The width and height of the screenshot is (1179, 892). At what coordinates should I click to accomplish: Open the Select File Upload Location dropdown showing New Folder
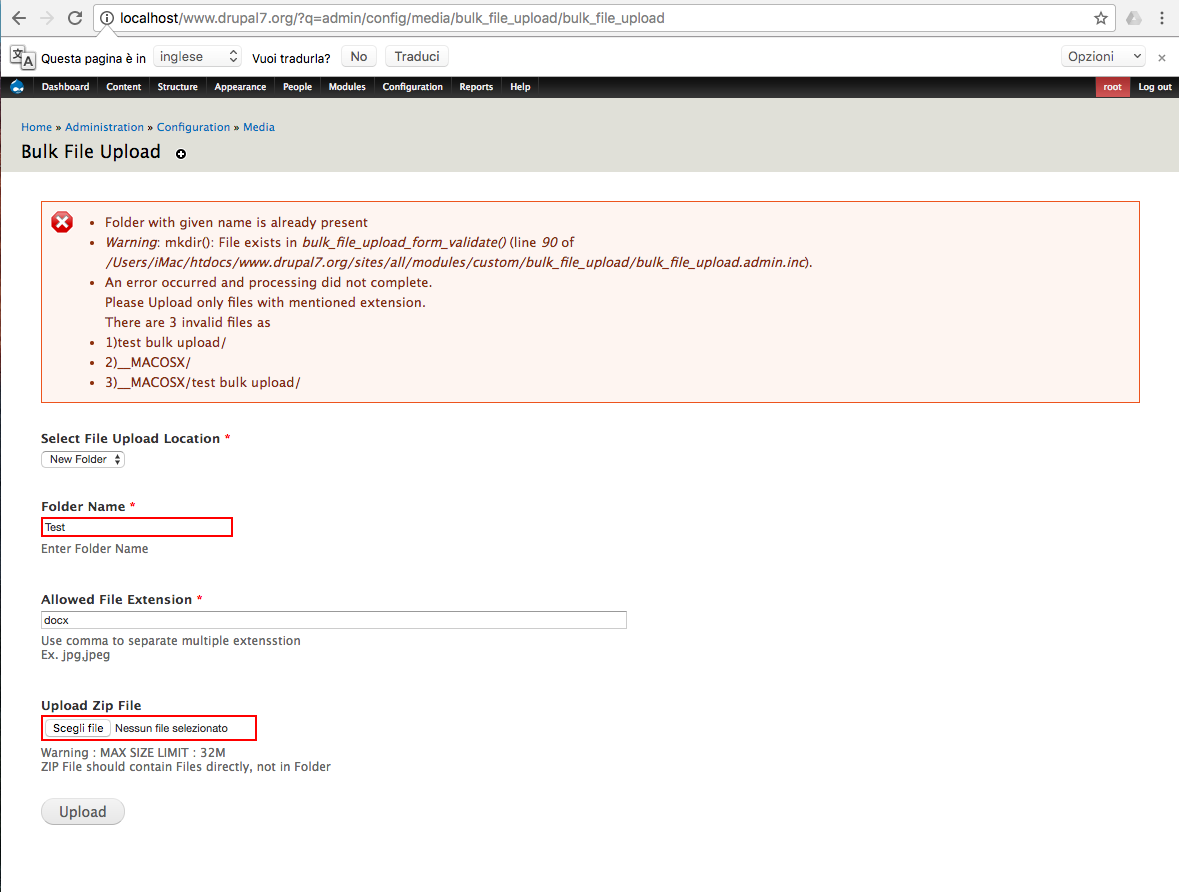[x=82, y=459]
